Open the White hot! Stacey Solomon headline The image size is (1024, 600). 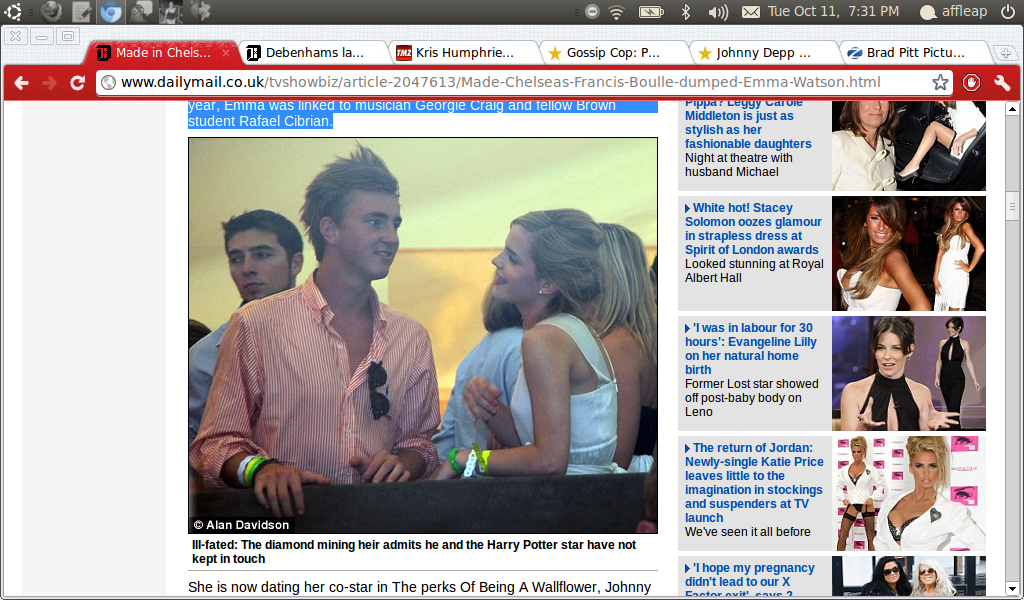coord(754,229)
